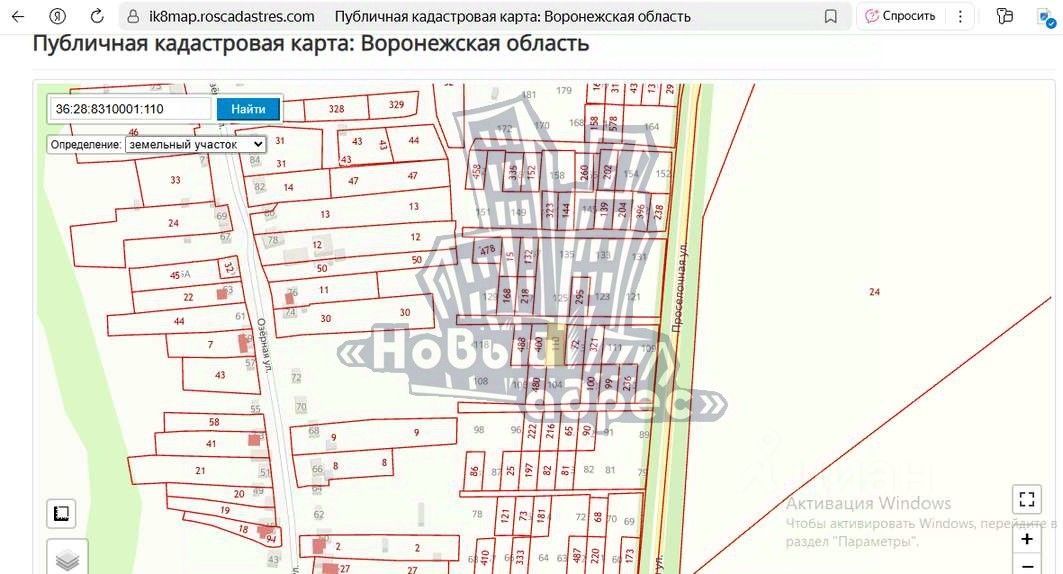Click parcel labeled 478
The height and width of the screenshot is (574, 1063).
(x=487, y=249)
